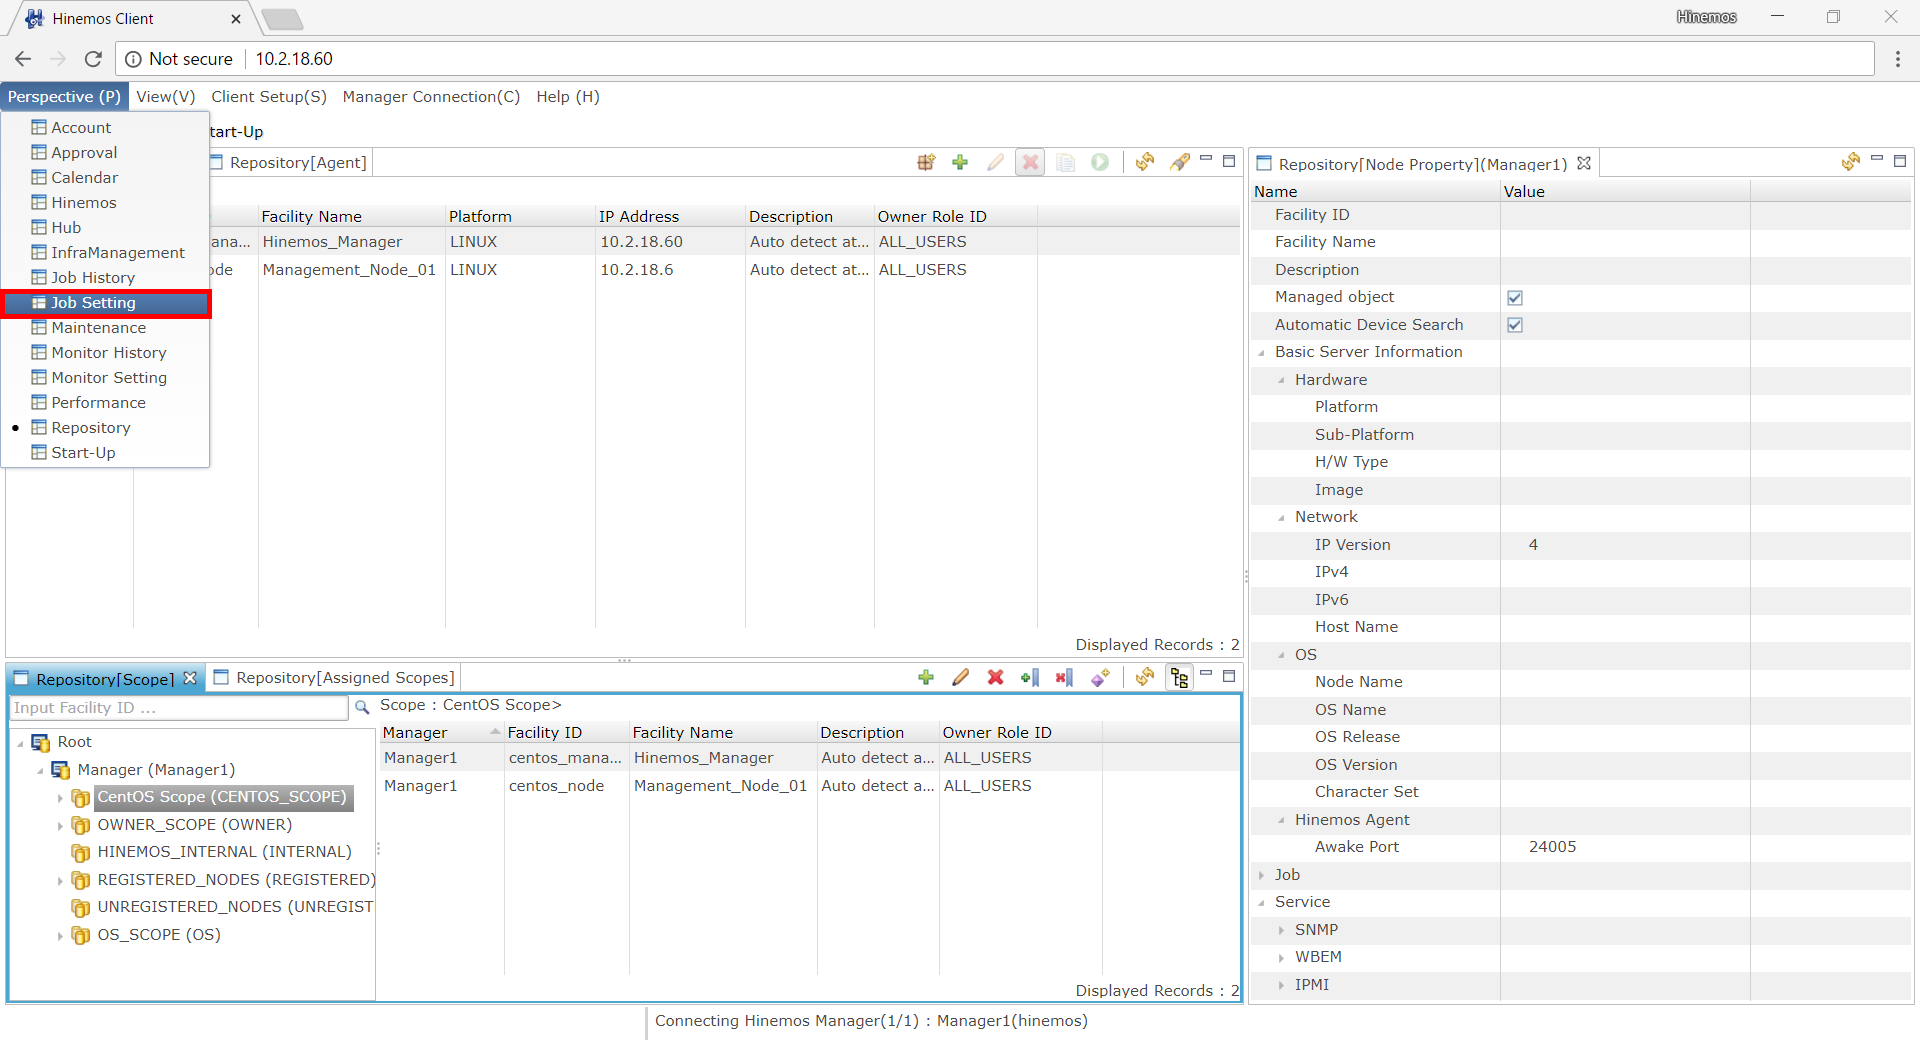Click the copy documents icon in Repository[Agent] toolbar
Viewport: 1920px width, 1042px height.
click(1066, 162)
